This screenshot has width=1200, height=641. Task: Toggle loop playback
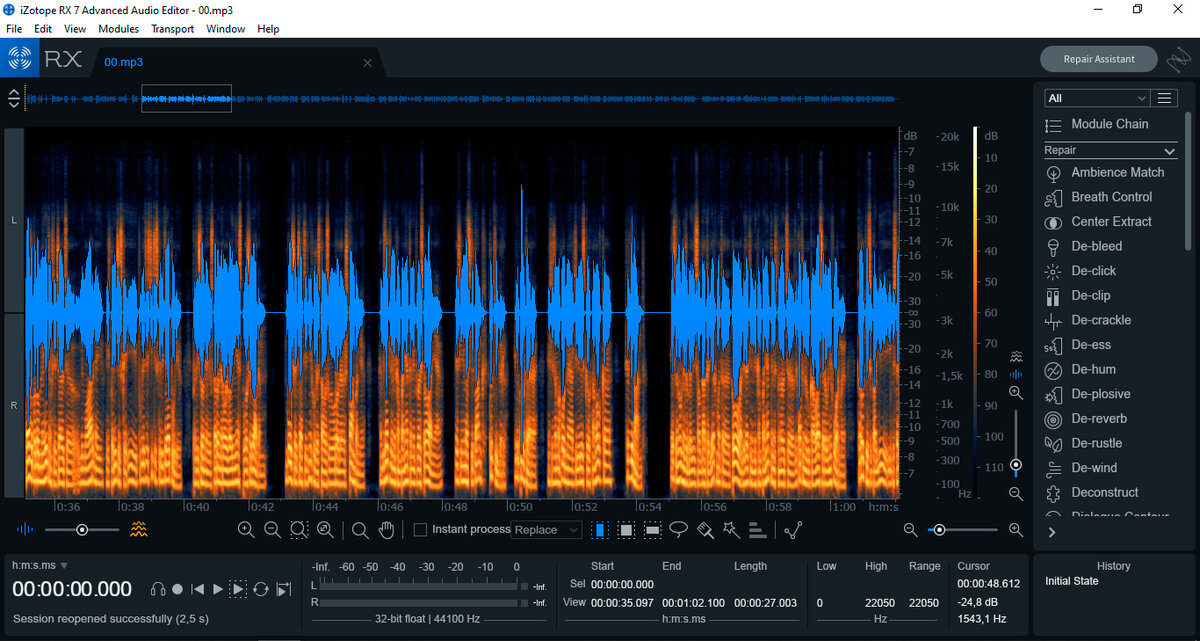261,589
